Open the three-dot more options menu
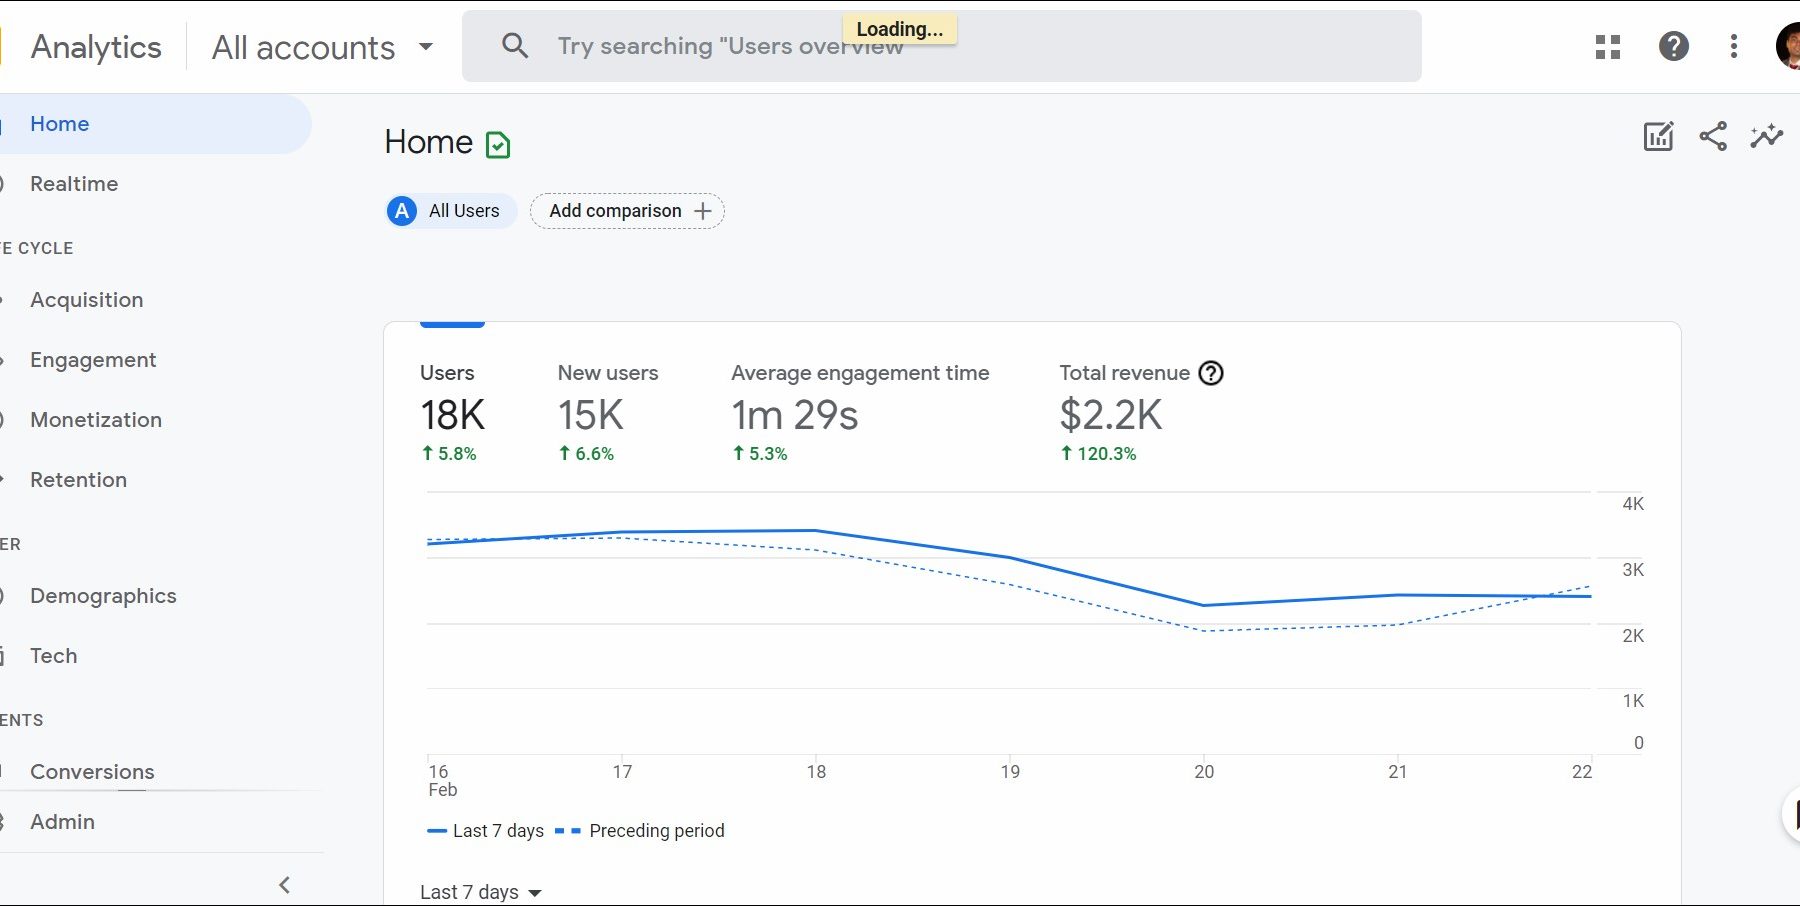 point(1734,47)
